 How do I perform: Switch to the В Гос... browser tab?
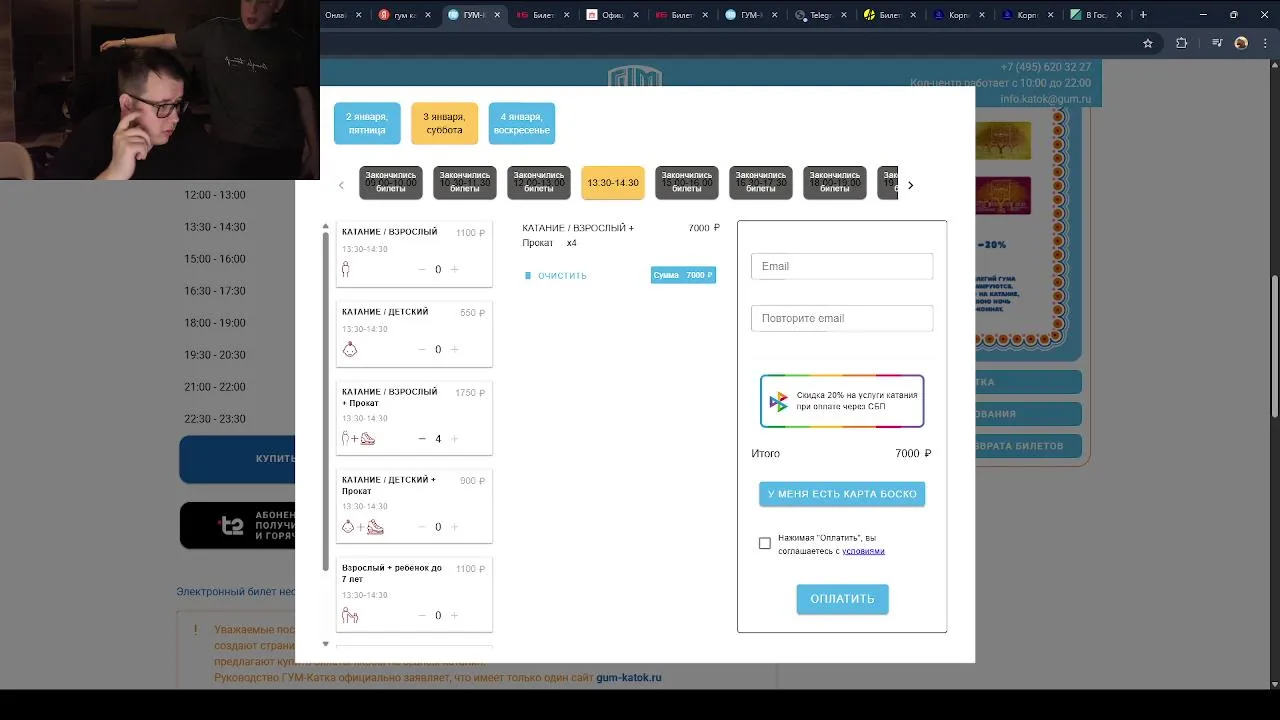click(x=1096, y=15)
